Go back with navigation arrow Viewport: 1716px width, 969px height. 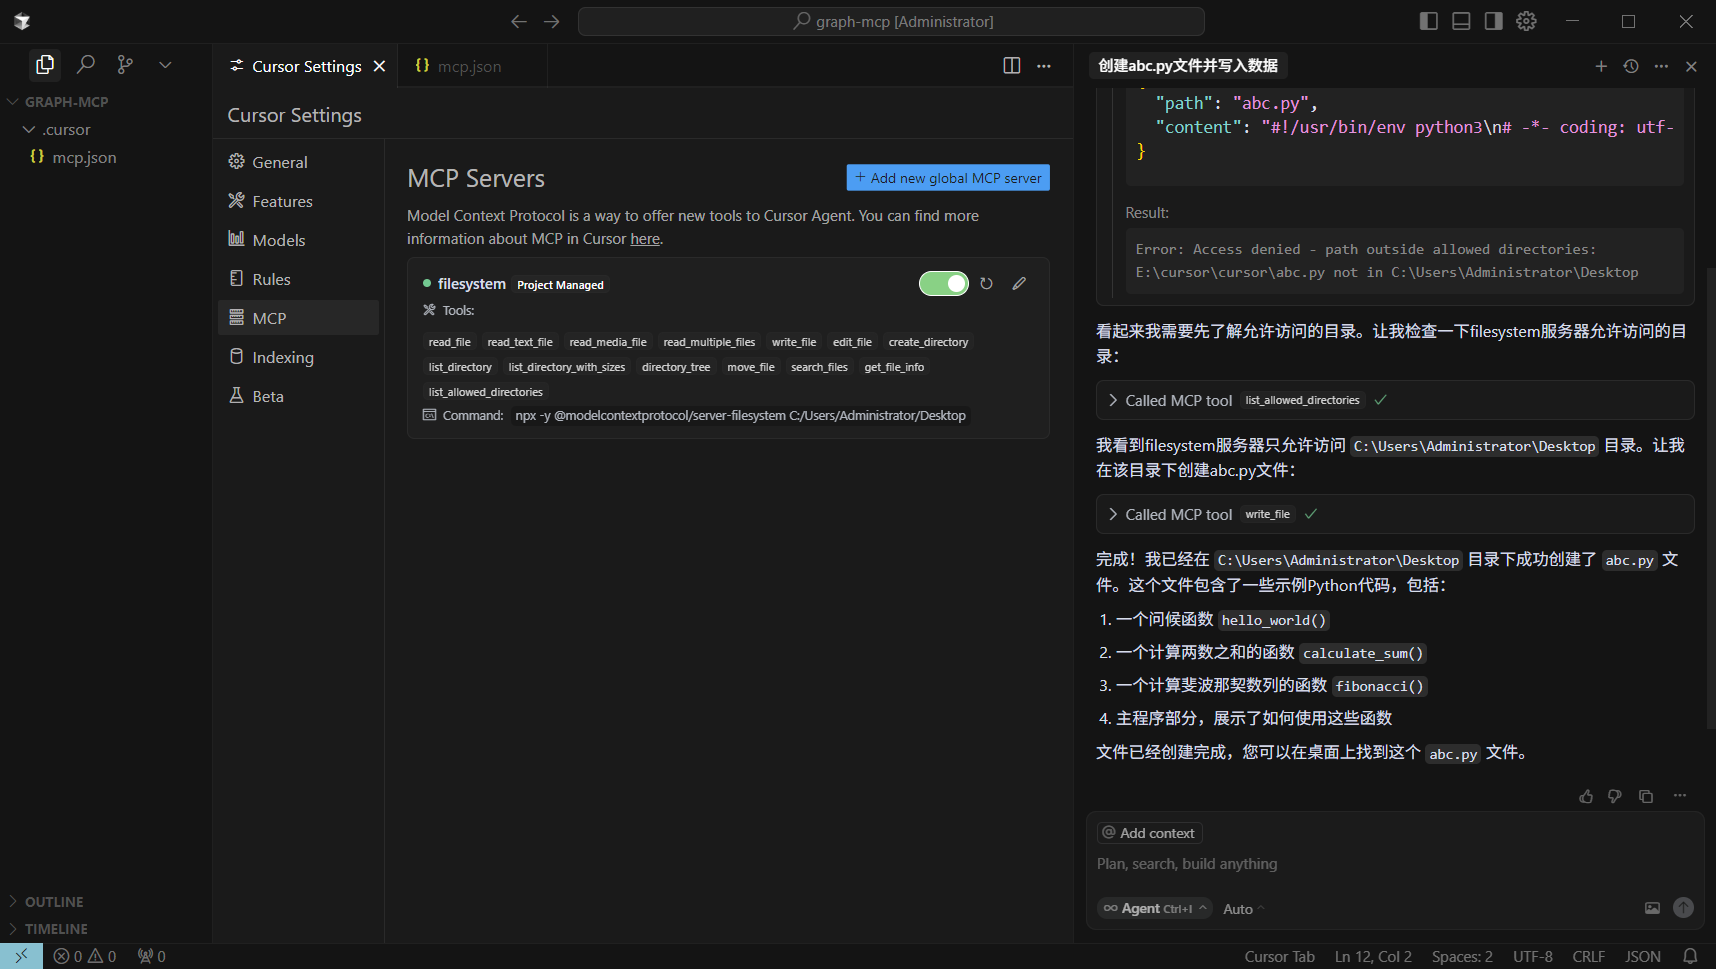point(518,21)
